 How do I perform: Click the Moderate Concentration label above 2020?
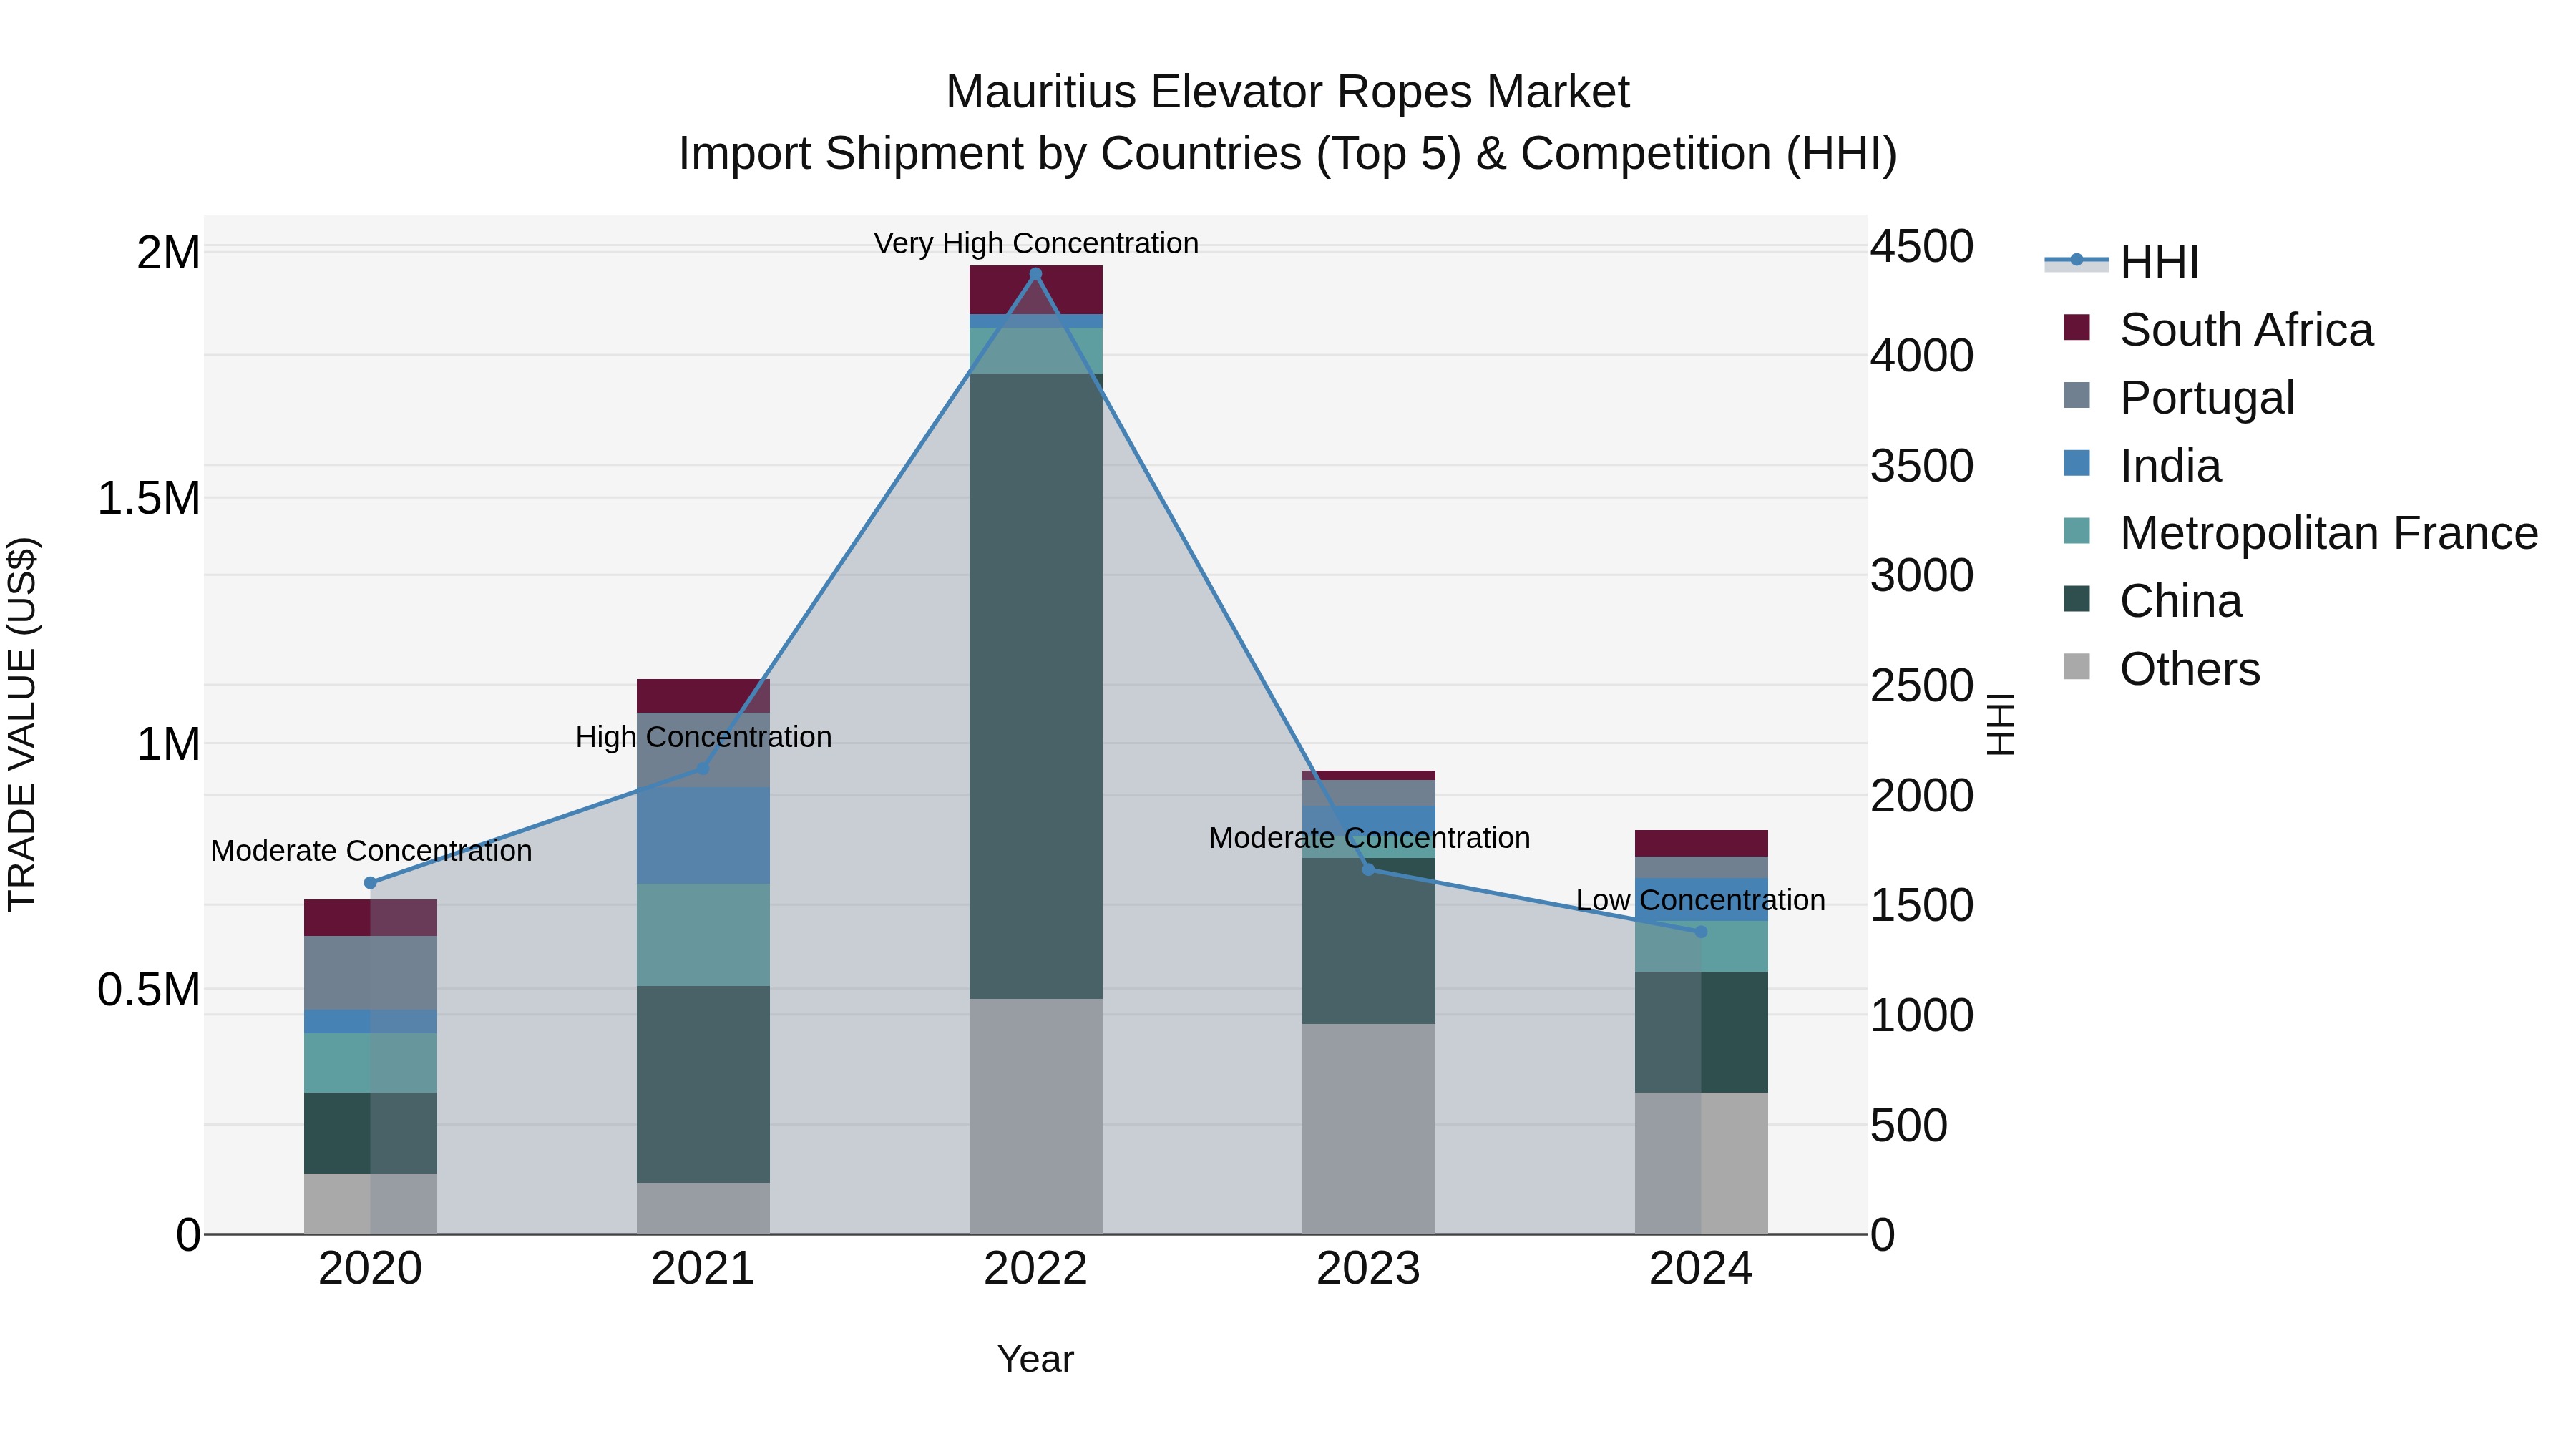[371, 851]
